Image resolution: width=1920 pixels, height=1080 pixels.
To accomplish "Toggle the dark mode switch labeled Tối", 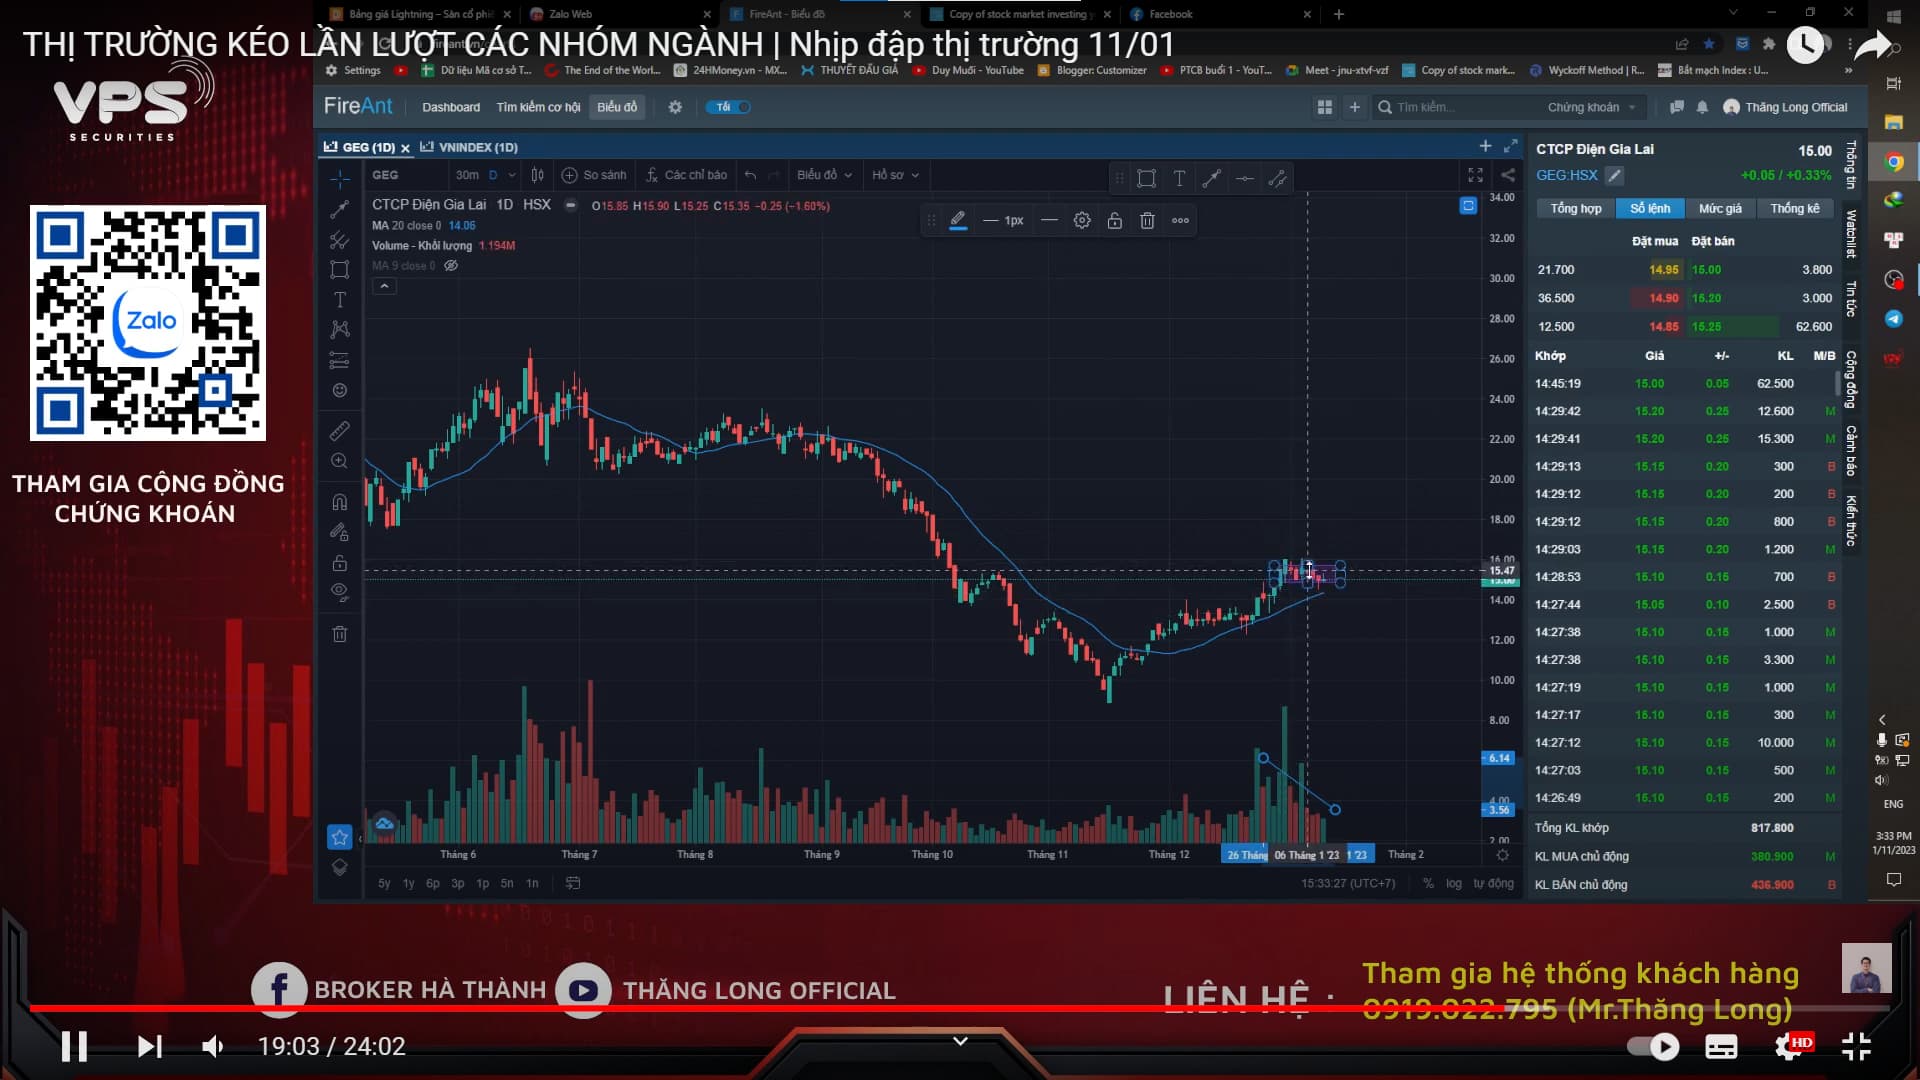I will [x=729, y=107].
